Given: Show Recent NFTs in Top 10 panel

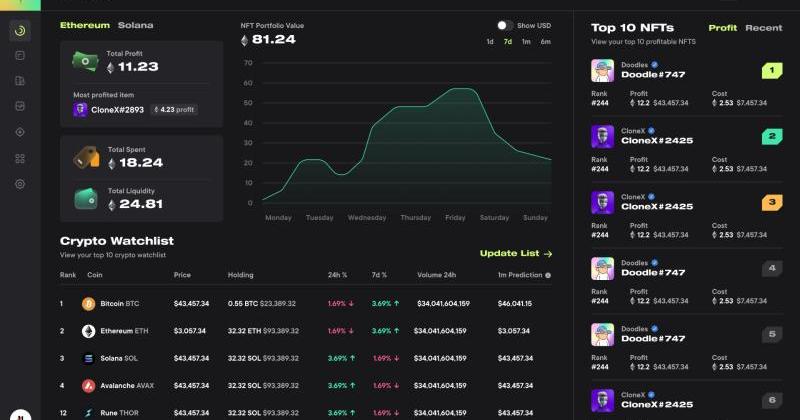Looking at the screenshot, I should coord(763,28).
